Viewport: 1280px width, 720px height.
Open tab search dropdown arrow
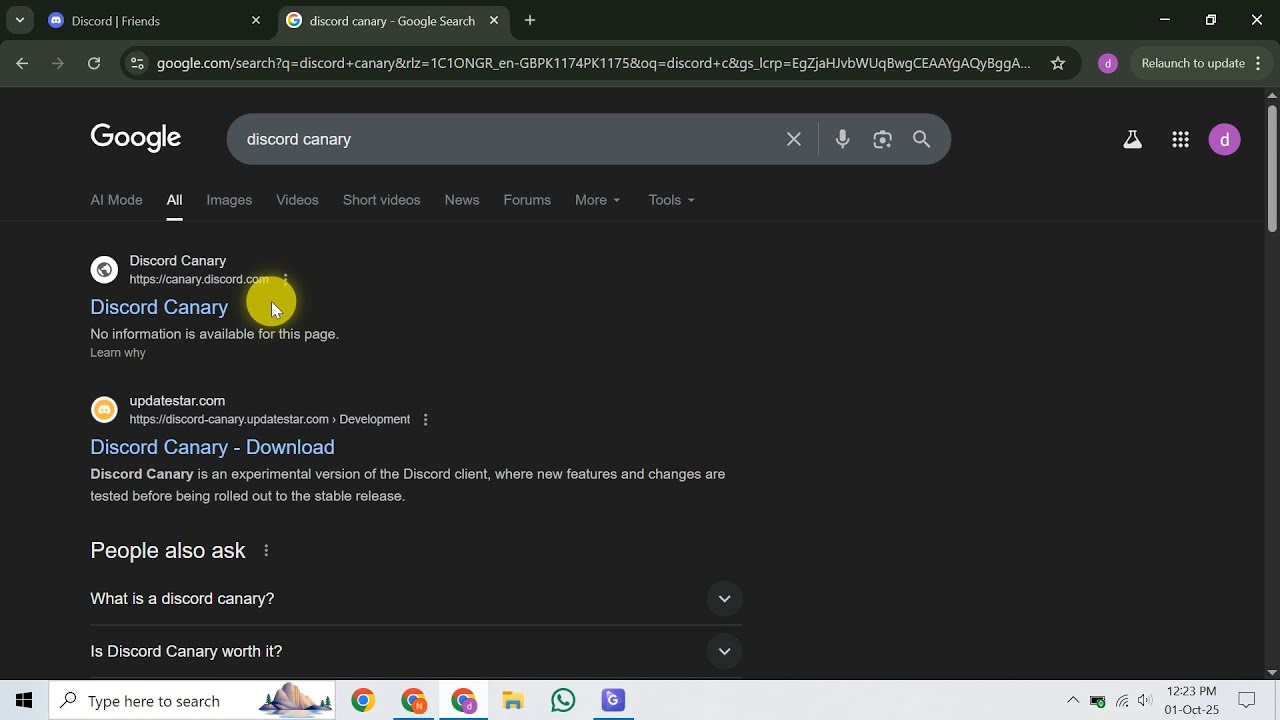click(x=19, y=20)
